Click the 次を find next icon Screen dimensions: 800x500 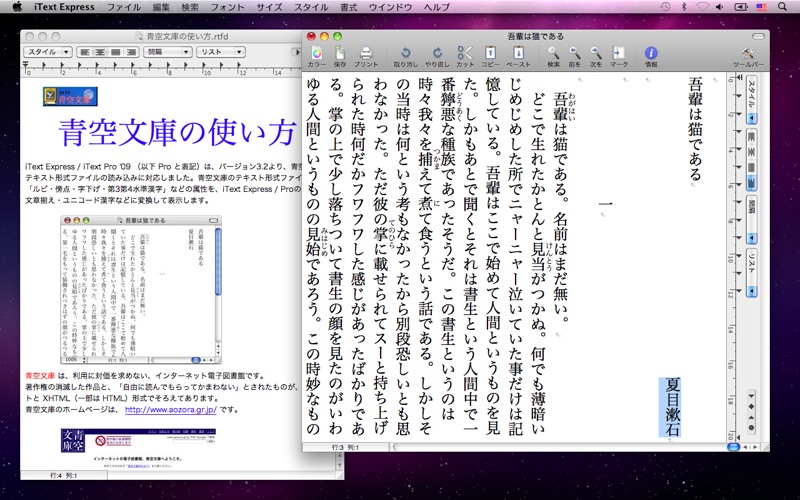(596, 53)
